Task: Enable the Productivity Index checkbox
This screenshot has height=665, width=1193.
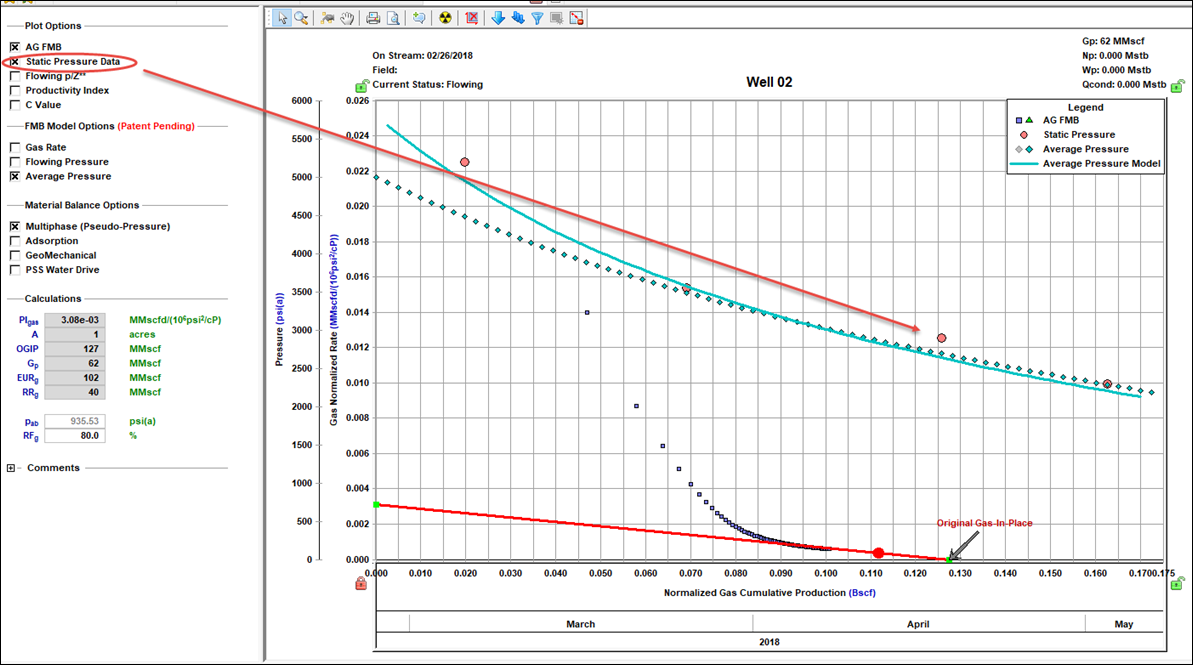Action: [15, 90]
